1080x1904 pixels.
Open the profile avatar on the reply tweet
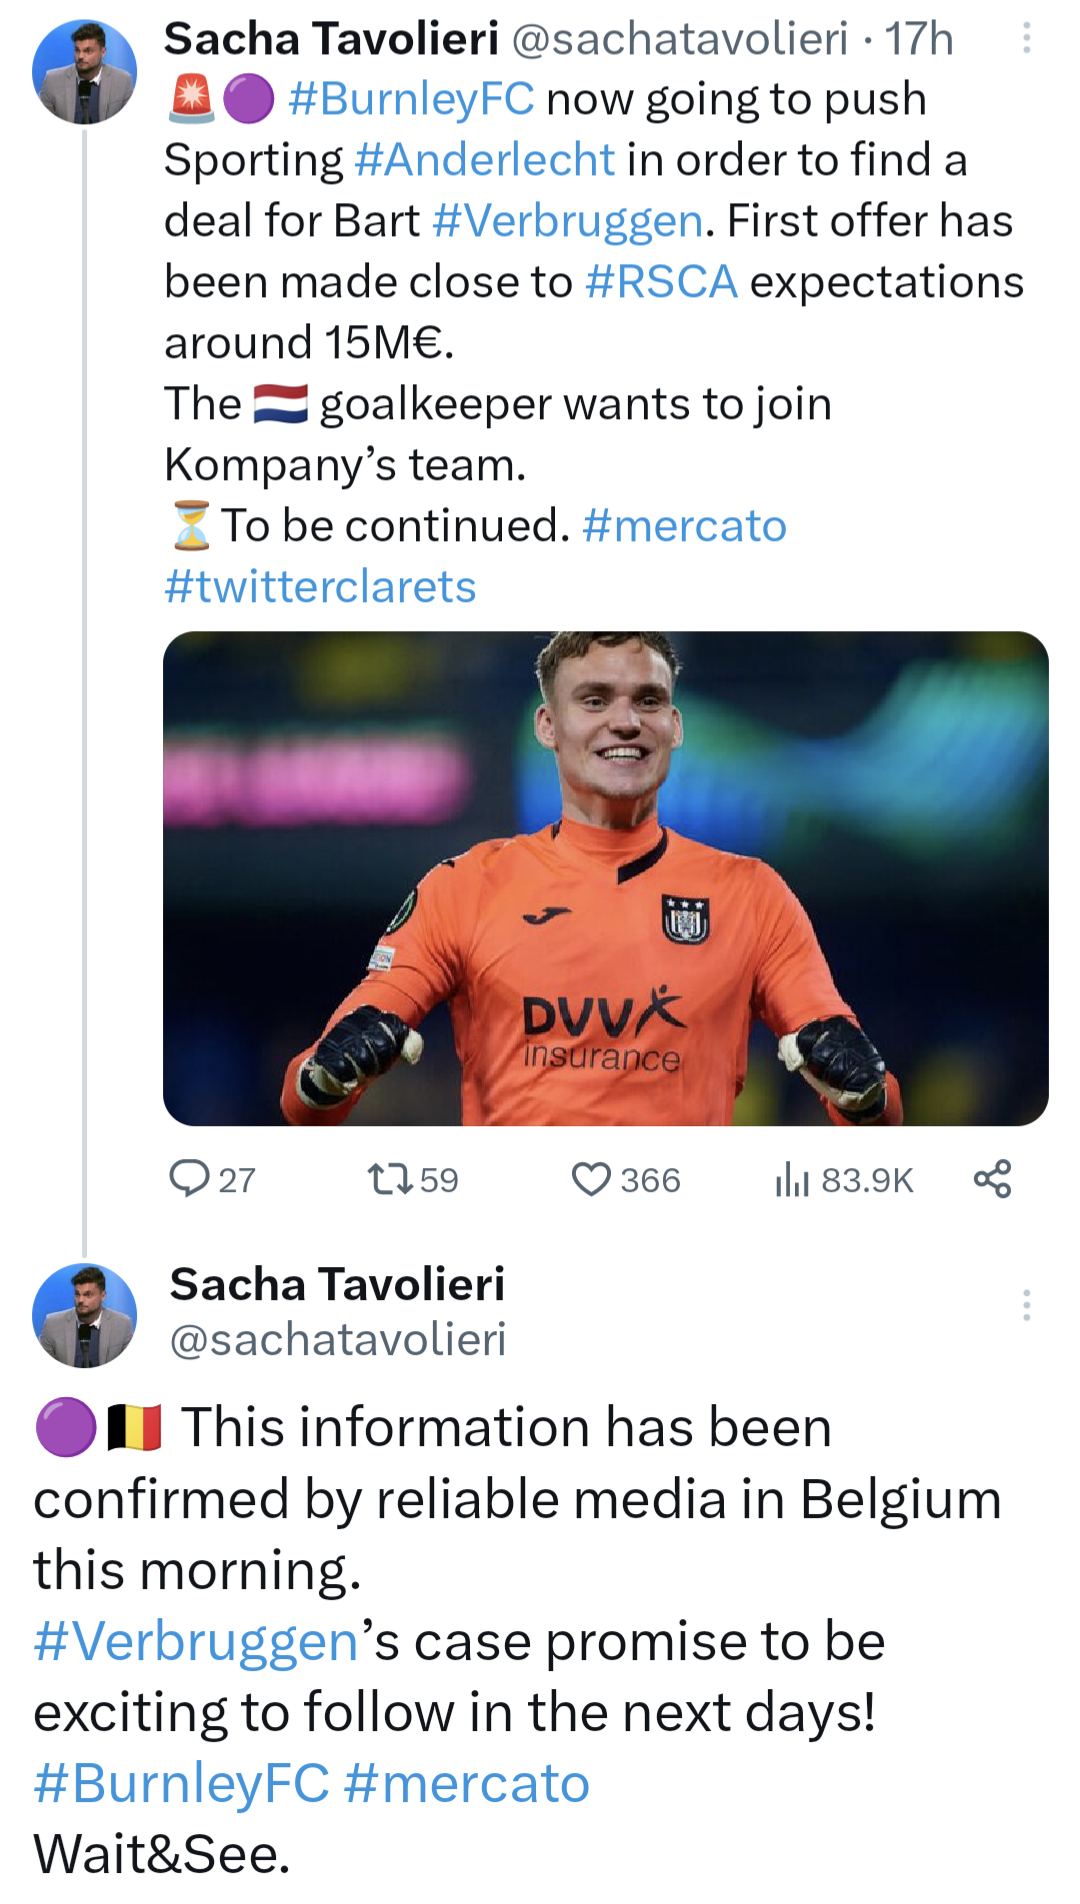84,1315
